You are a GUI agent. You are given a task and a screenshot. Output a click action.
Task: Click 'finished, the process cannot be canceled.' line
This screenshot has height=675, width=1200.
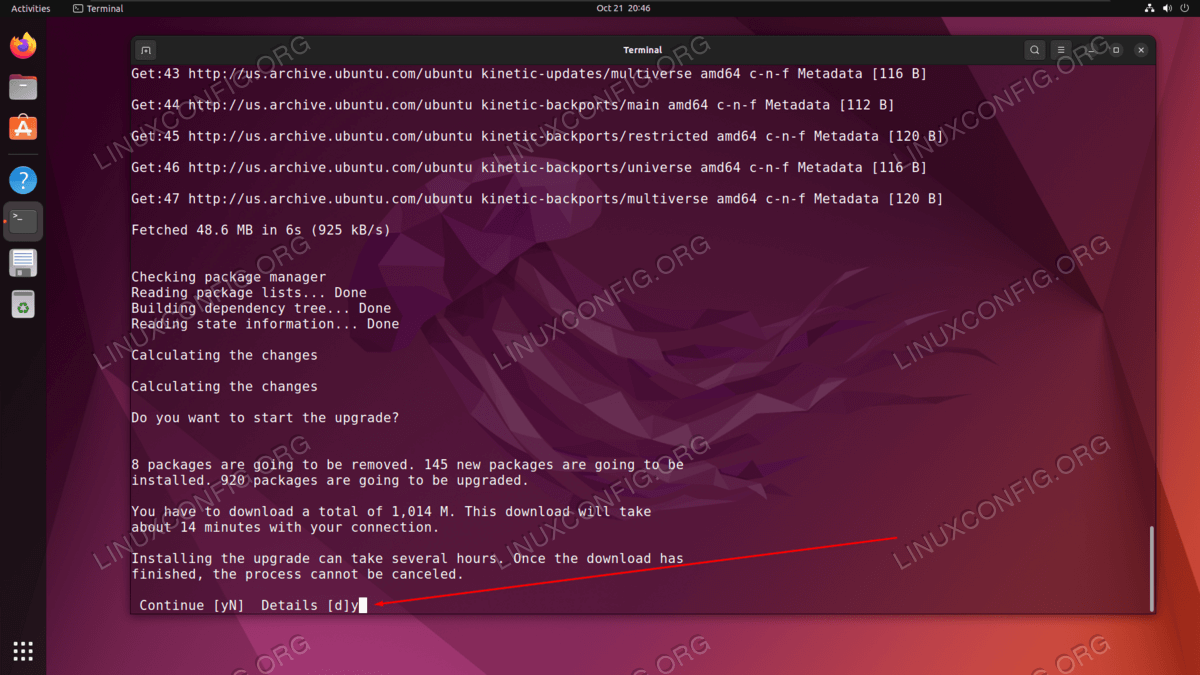pos(297,574)
